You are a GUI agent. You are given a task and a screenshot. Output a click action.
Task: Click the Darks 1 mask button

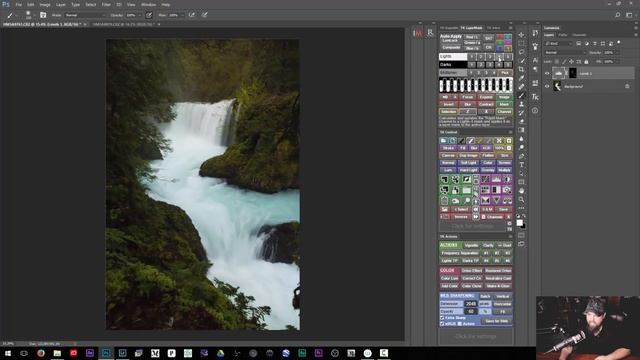472,64
